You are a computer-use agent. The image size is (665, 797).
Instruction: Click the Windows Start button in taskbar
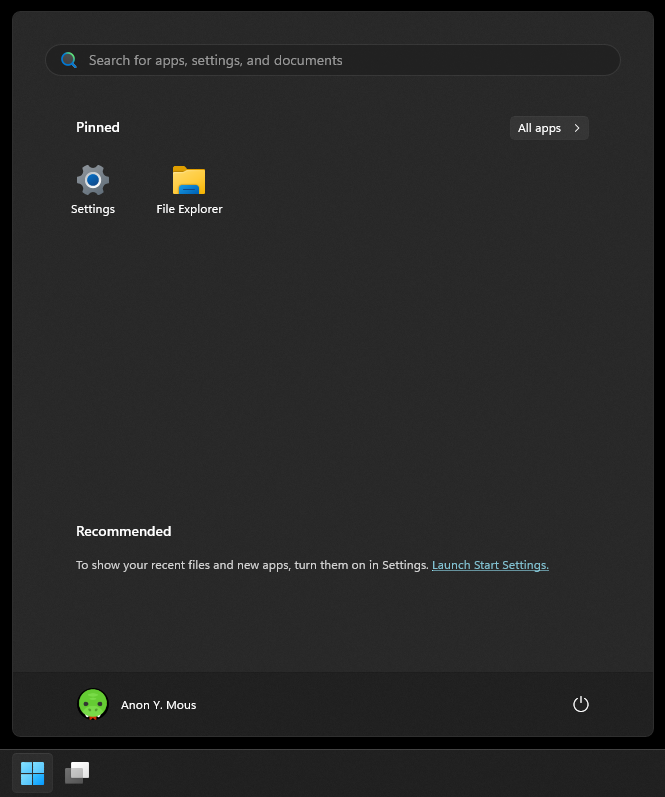[x=33, y=773]
